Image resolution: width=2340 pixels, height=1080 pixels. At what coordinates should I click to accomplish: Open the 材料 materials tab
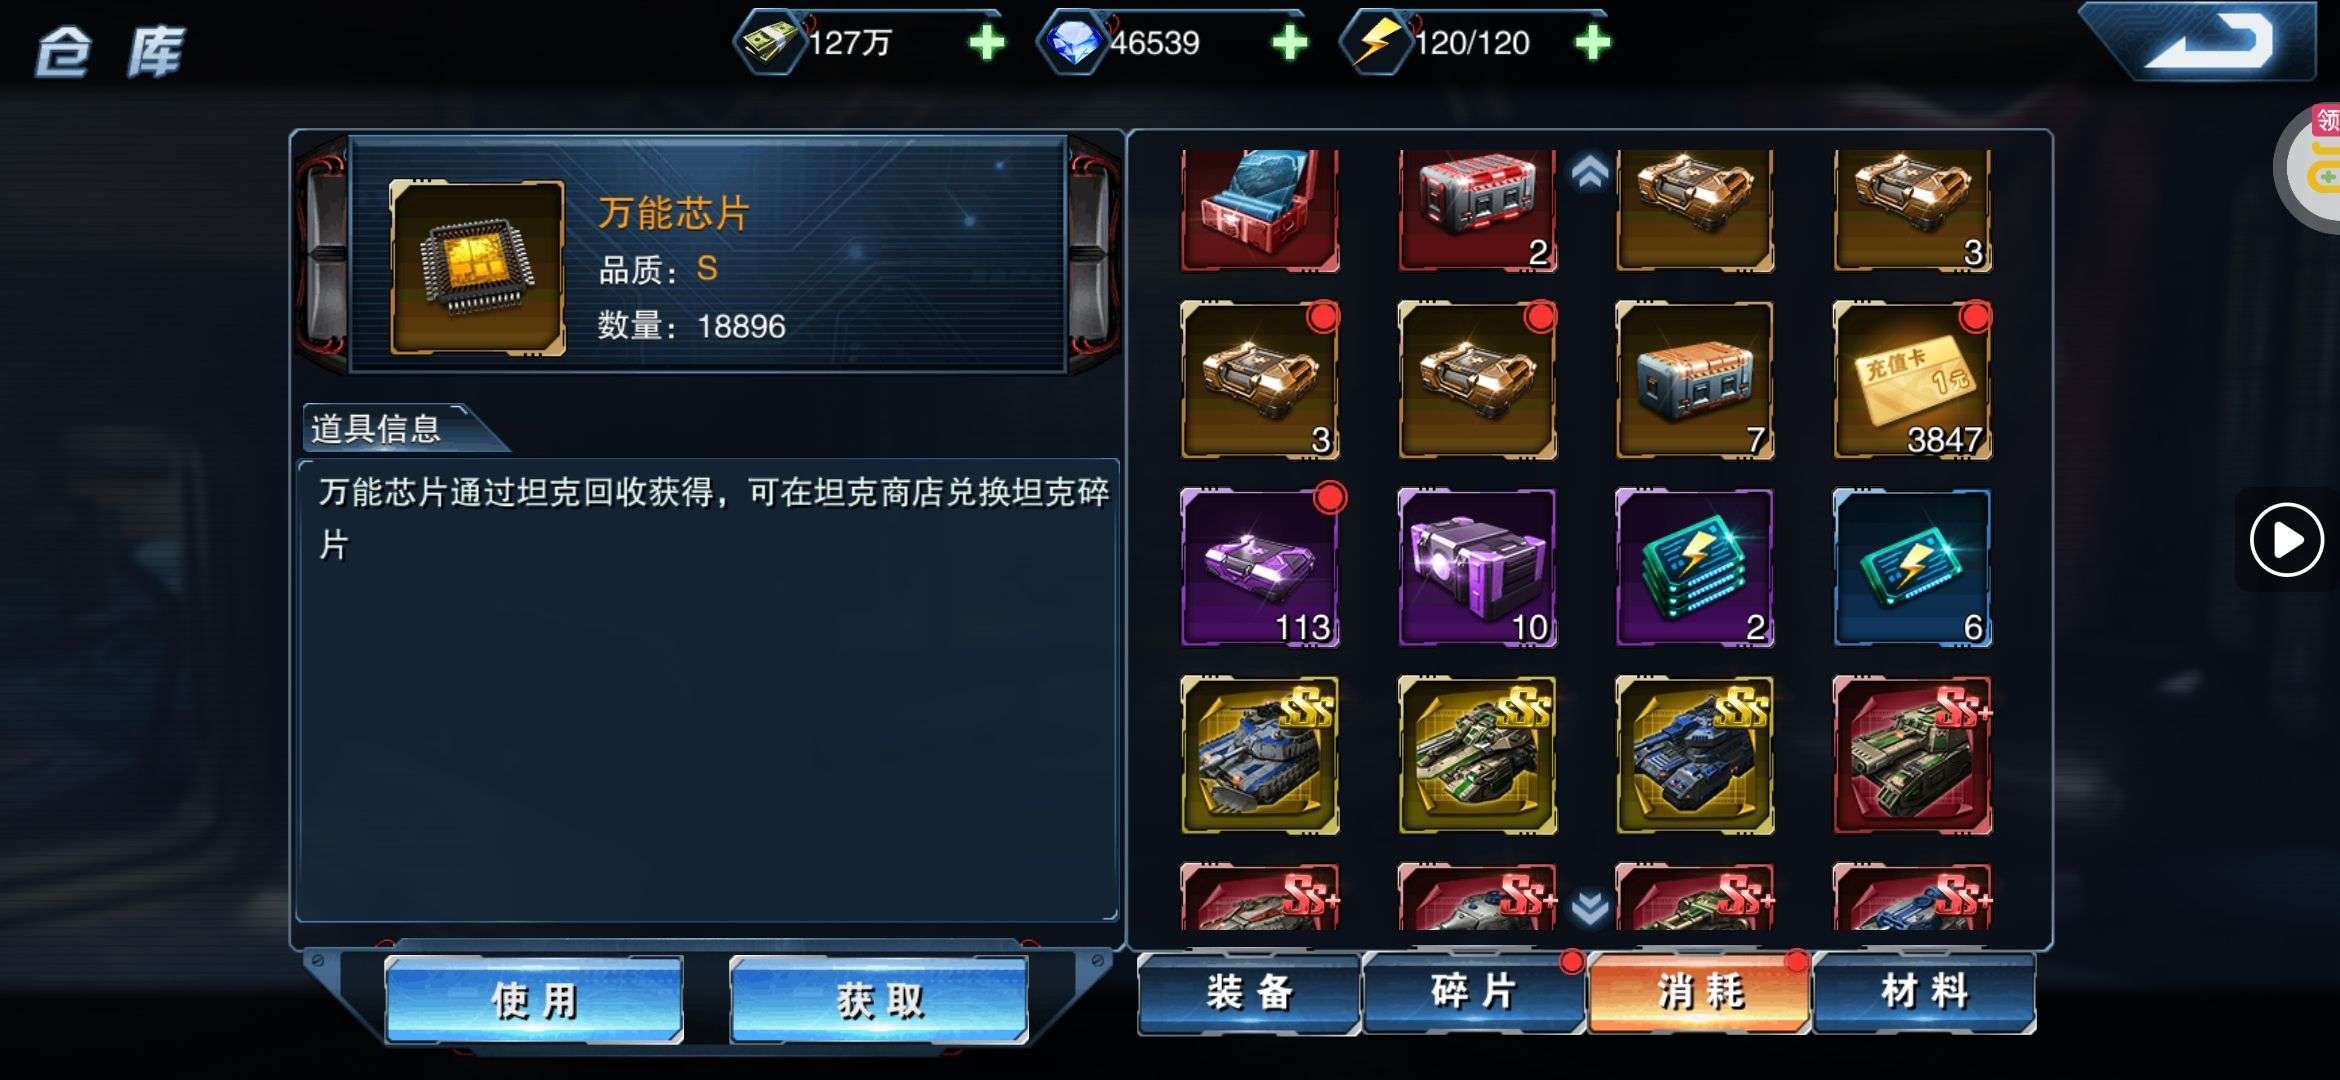1924,993
